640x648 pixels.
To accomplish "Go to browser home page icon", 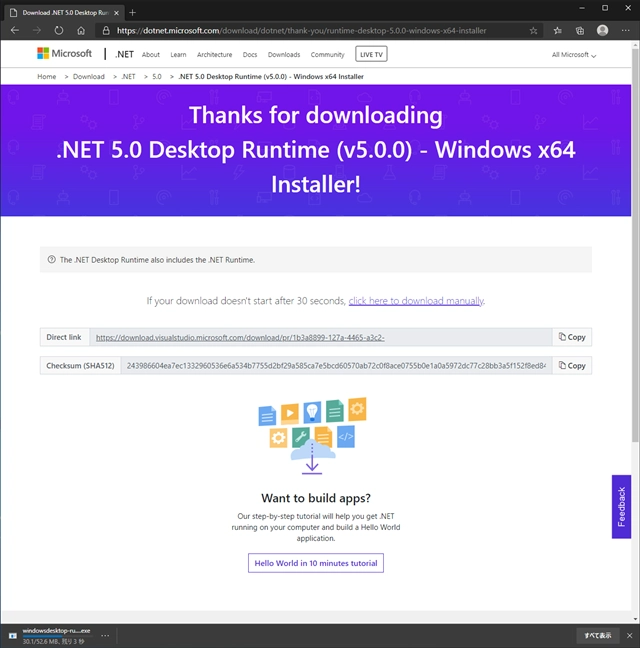I will [x=81, y=30].
